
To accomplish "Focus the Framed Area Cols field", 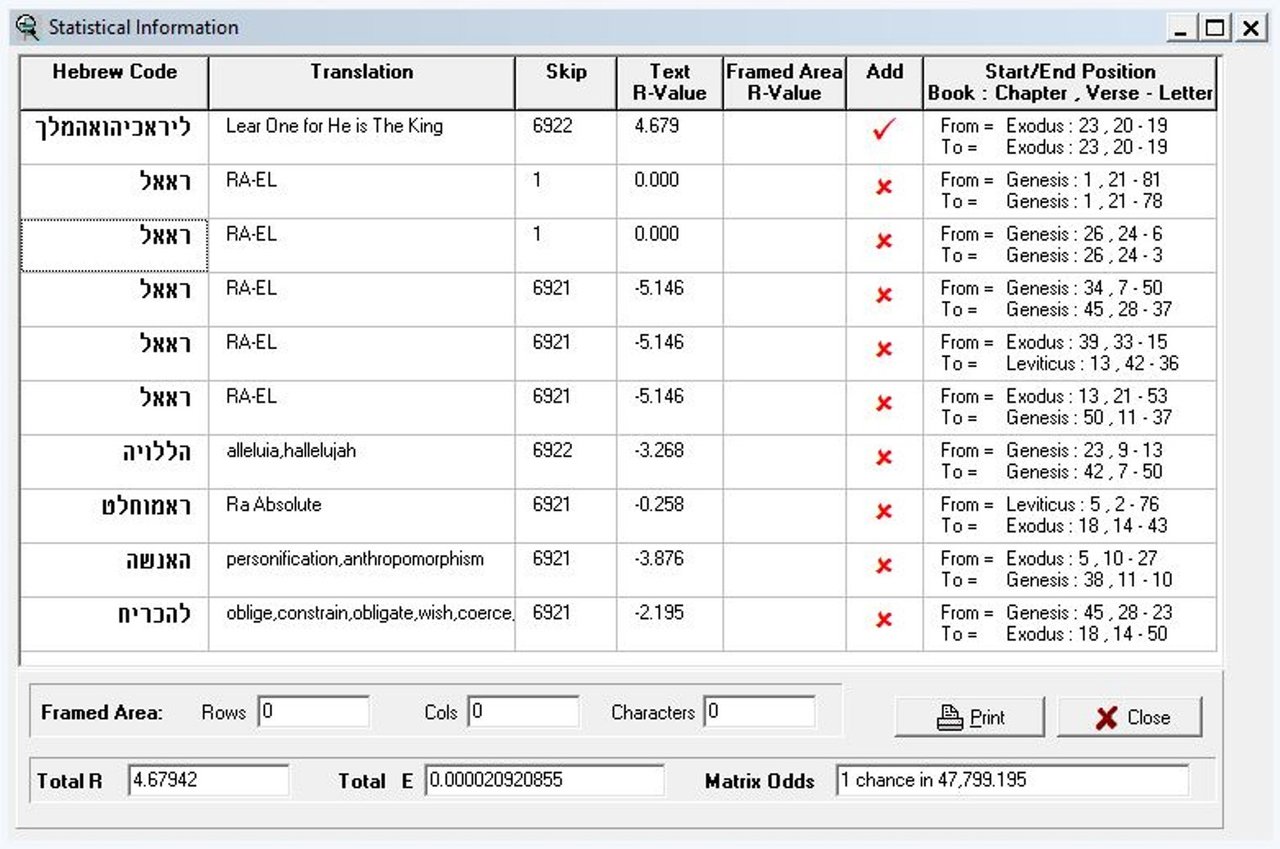I will 524,712.
